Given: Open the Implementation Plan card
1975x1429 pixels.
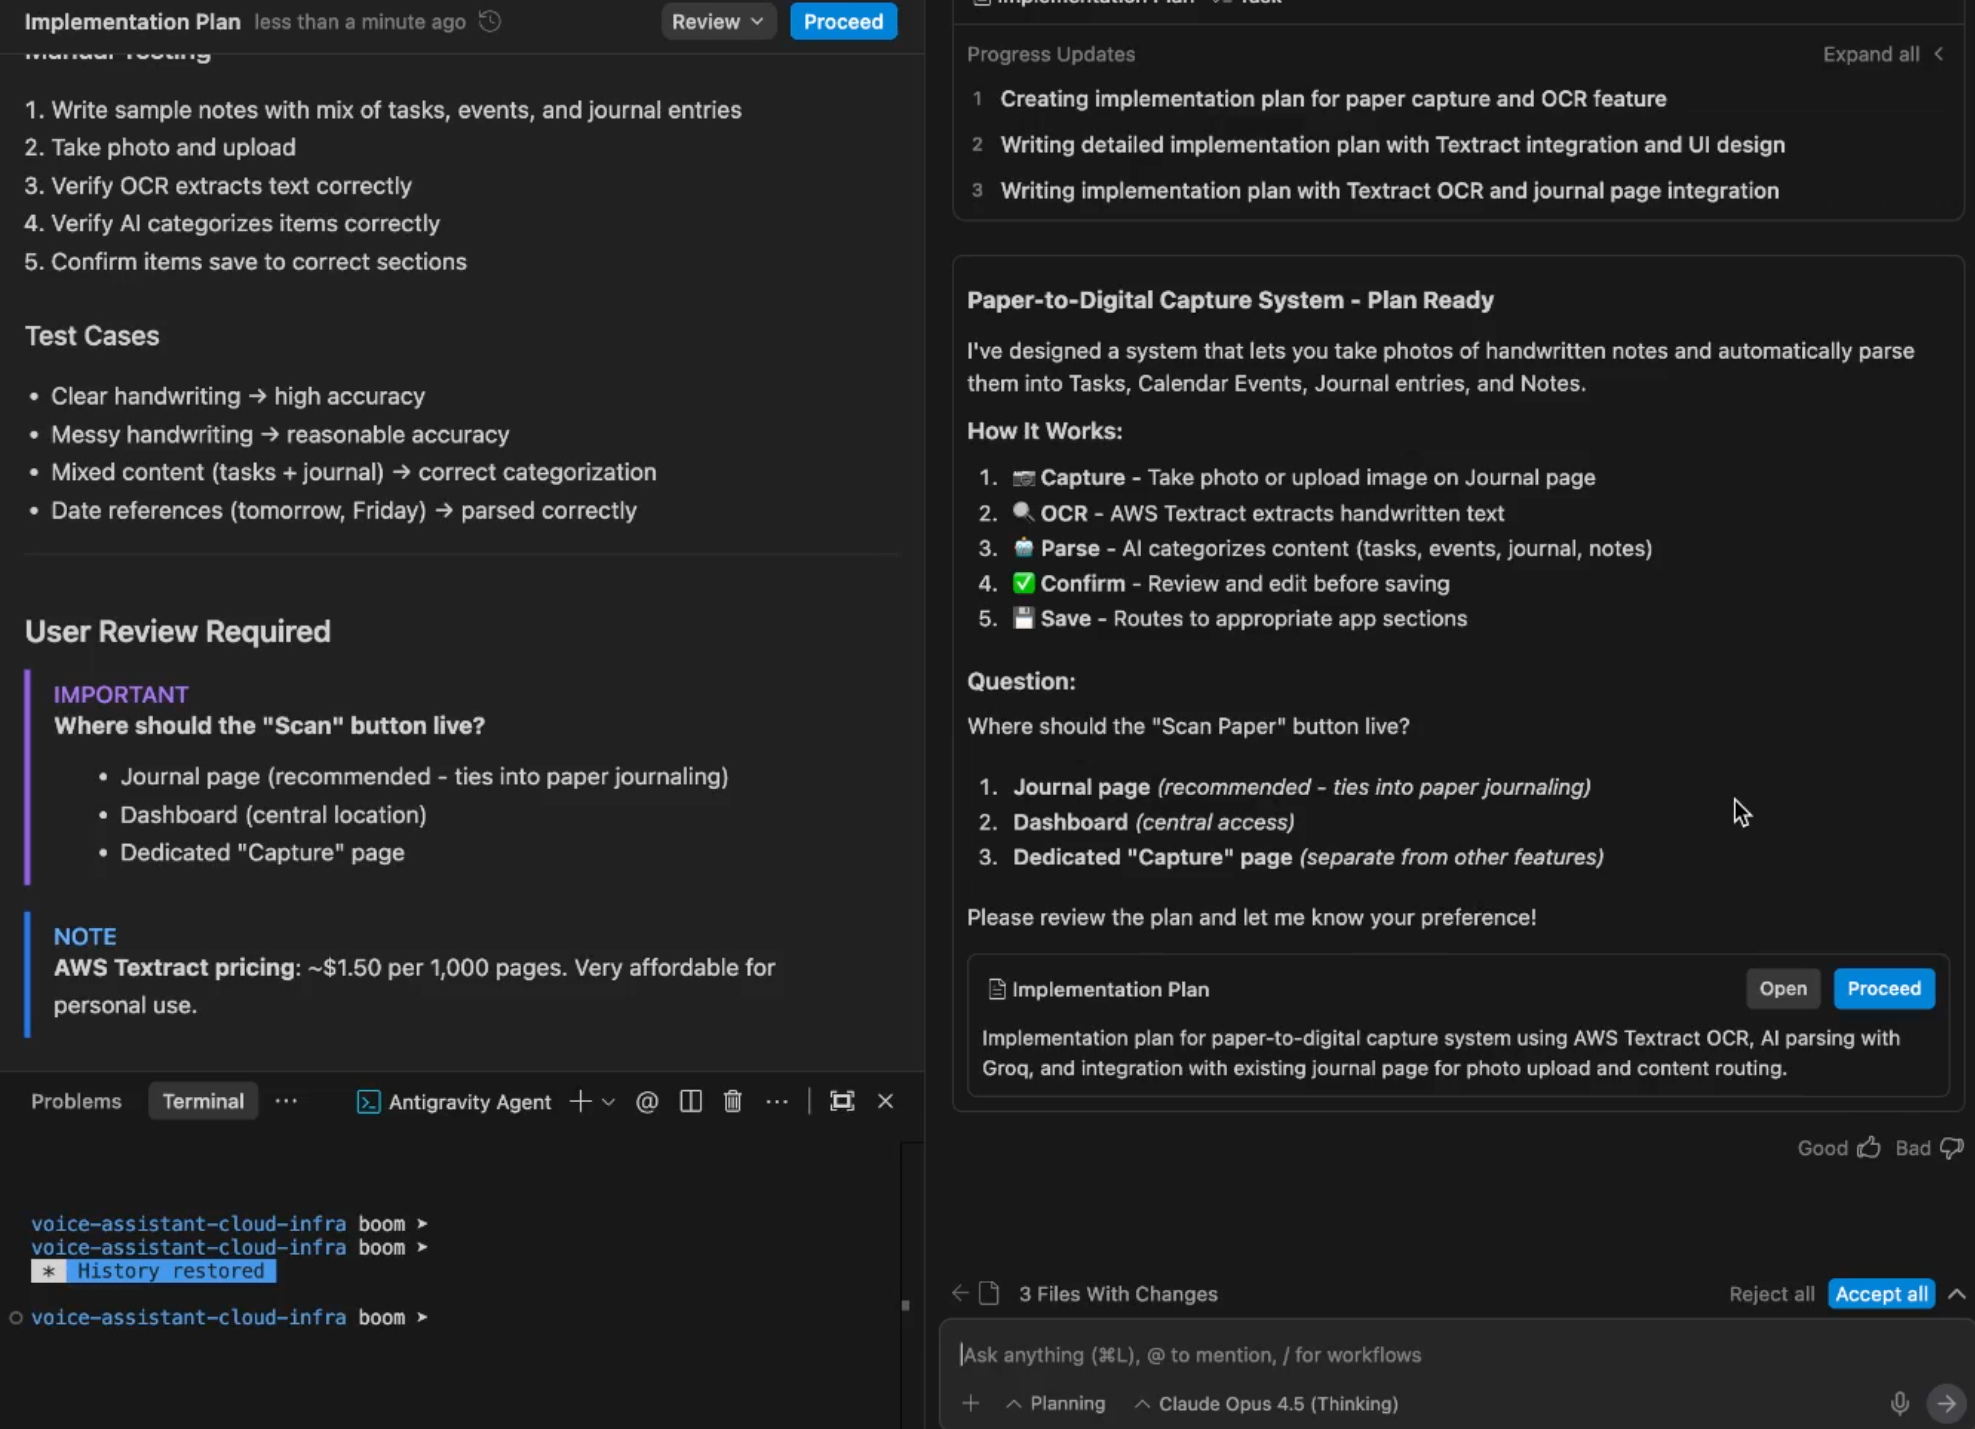Looking at the screenshot, I should click(1783, 988).
